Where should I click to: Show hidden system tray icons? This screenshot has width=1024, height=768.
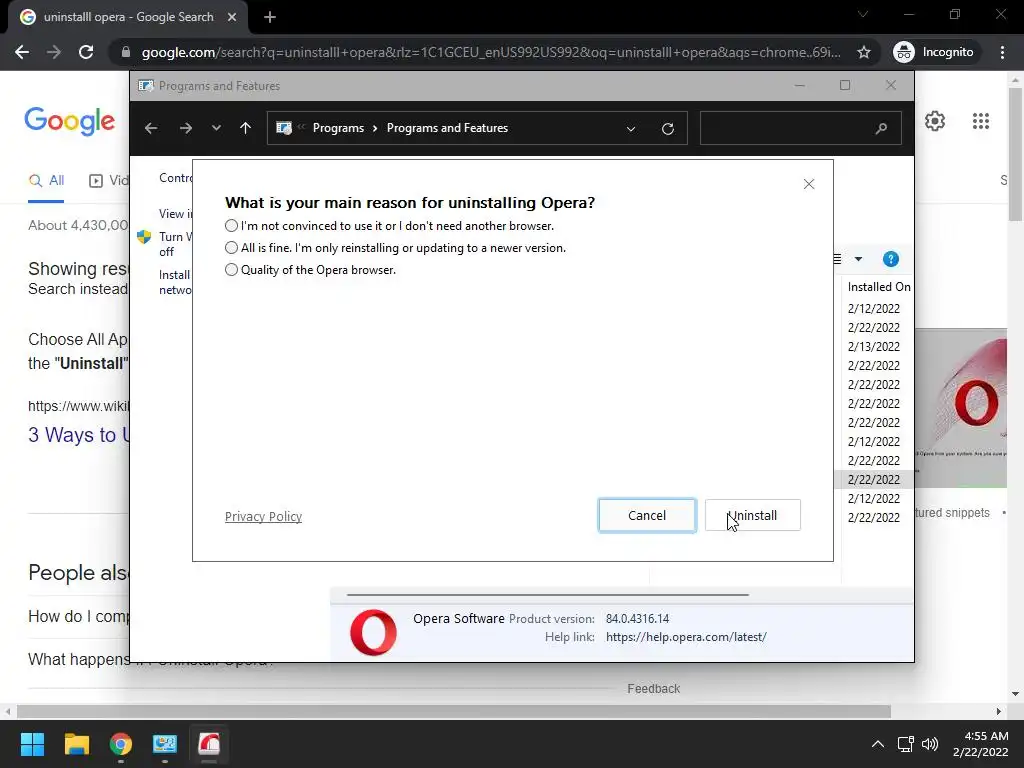click(878, 744)
